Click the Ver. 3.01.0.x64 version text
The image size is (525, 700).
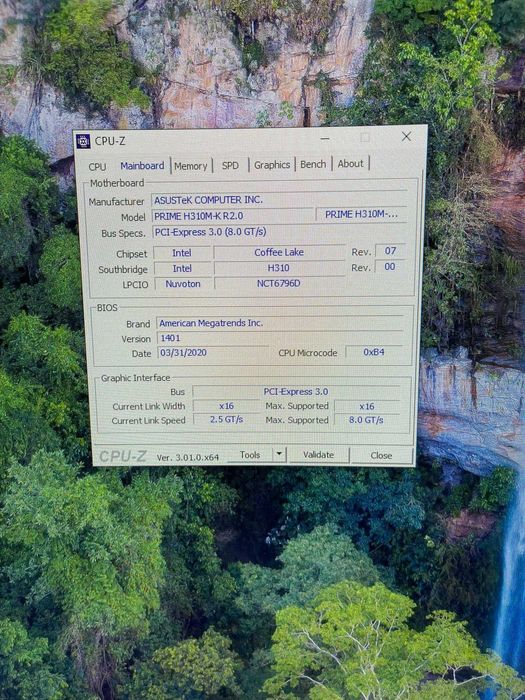[188, 457]
